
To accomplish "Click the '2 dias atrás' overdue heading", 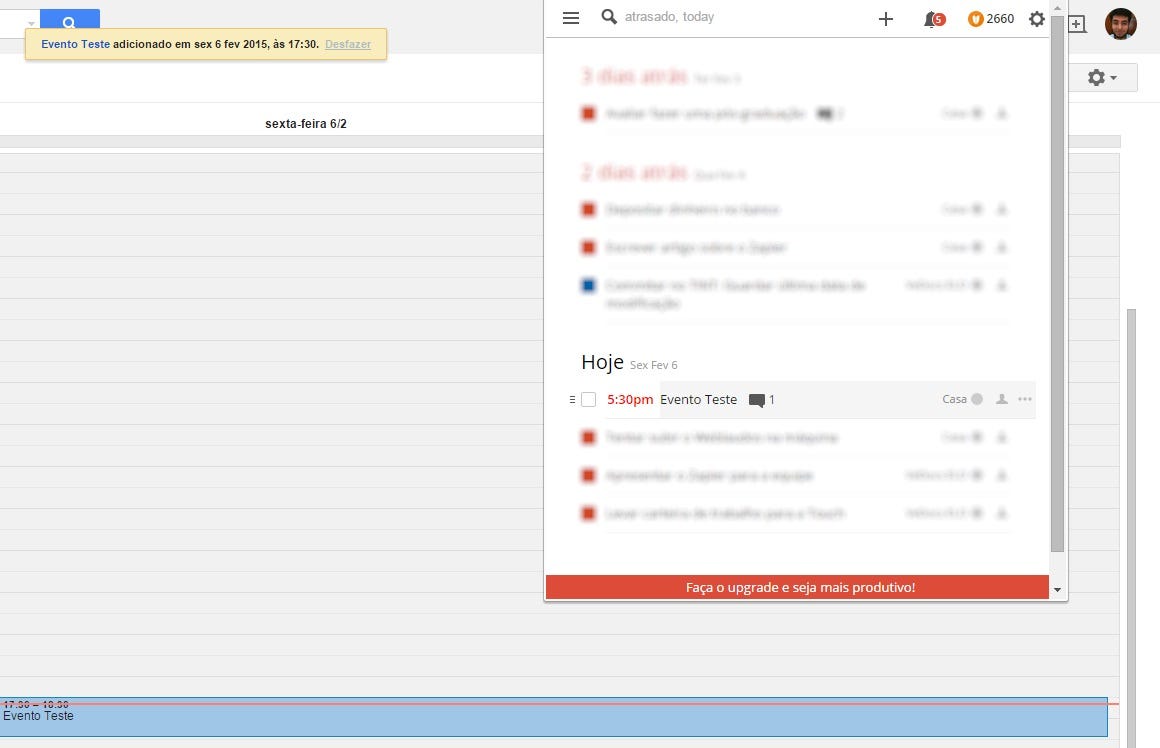I will (x=634, y=172).
